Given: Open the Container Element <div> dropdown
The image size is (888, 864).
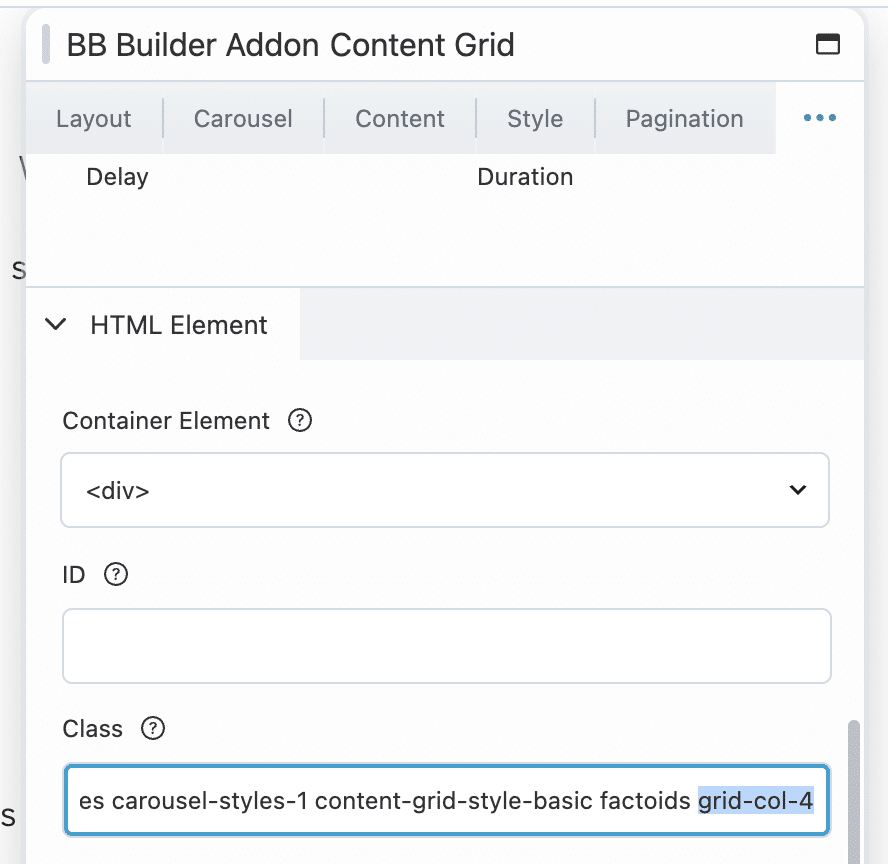Looking at the screenshot, I should pos(445,490).
